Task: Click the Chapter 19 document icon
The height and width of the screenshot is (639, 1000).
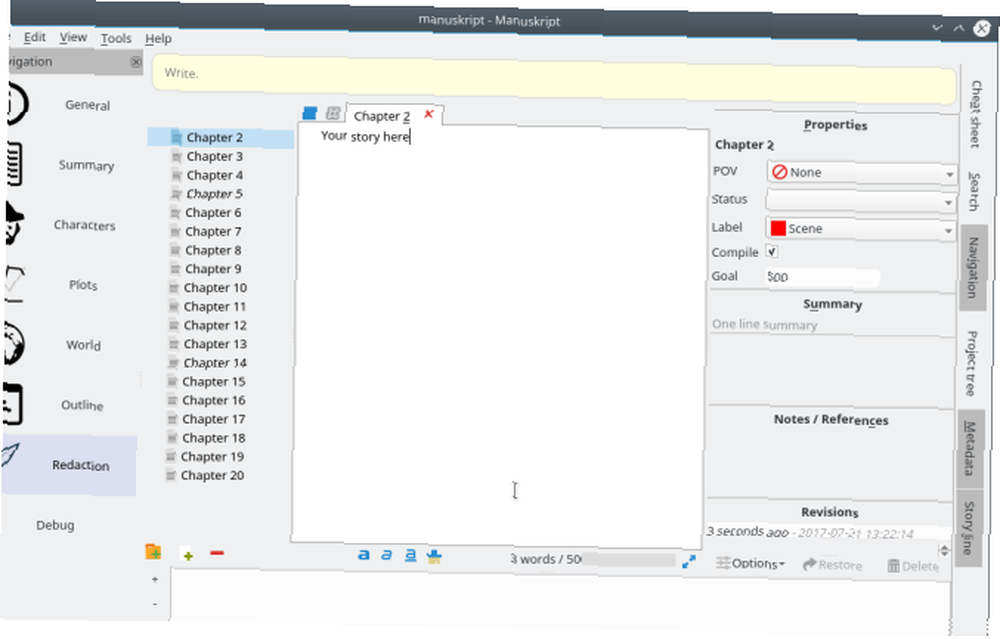Action: point(170,456)
